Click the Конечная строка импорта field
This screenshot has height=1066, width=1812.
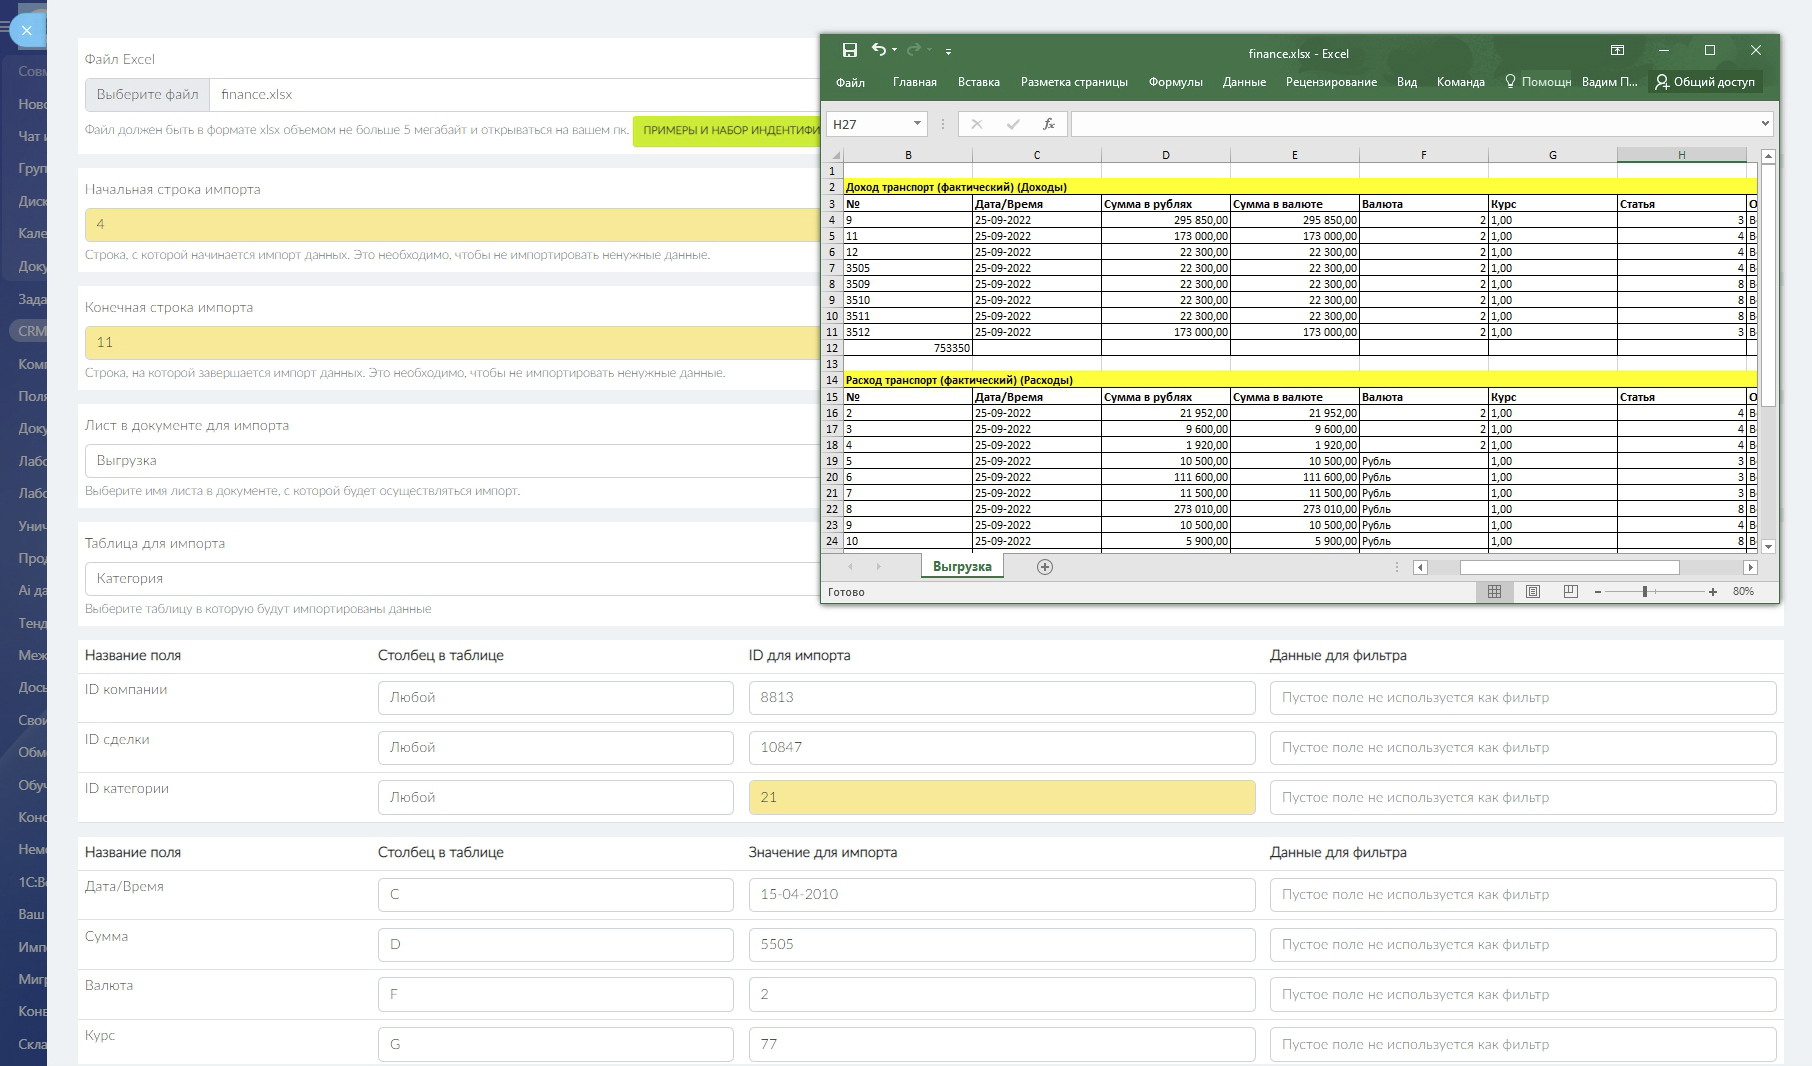(452, 343)
